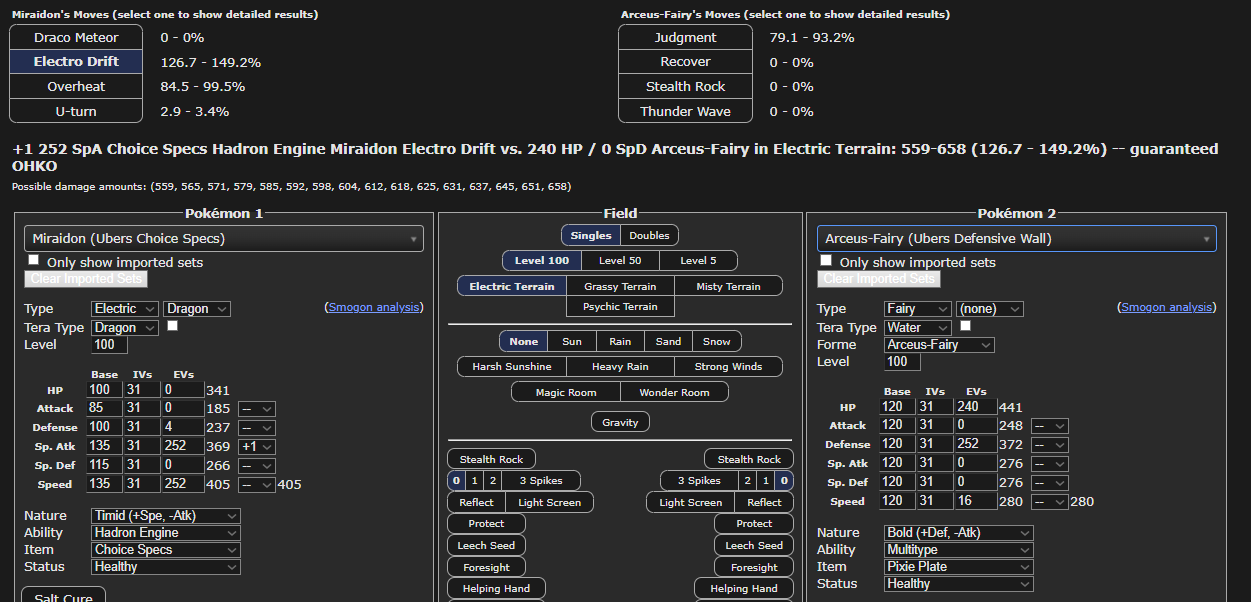Set weather to Sun
Screen dimensions: 1251x602
[x=572, y=341]
